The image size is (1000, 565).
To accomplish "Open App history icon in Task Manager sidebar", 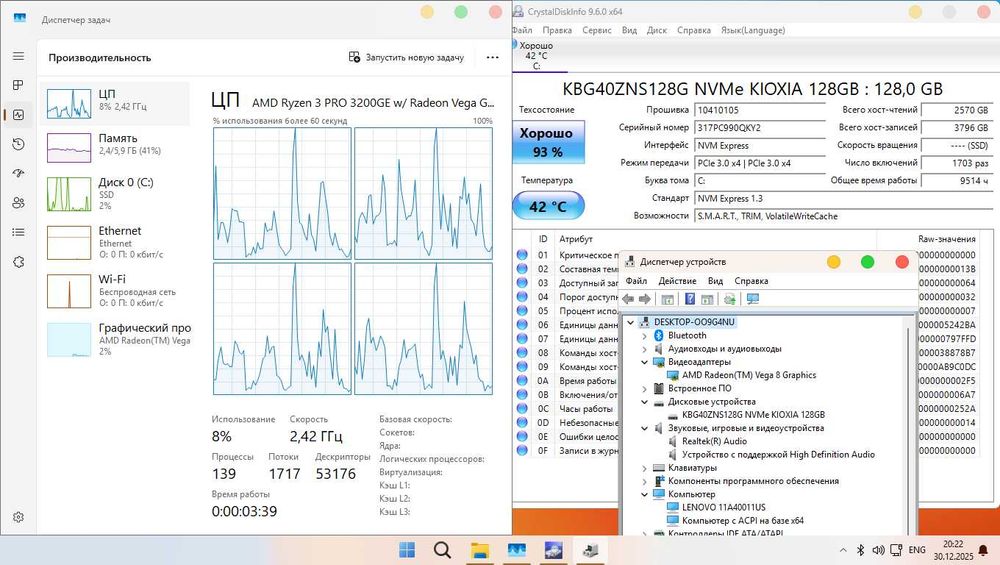I will click(18, 144).
